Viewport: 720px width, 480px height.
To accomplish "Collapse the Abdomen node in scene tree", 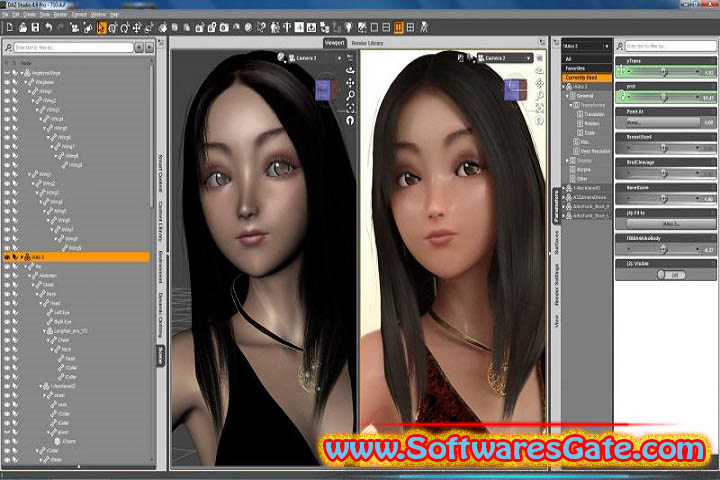I will tap(29, 276).
